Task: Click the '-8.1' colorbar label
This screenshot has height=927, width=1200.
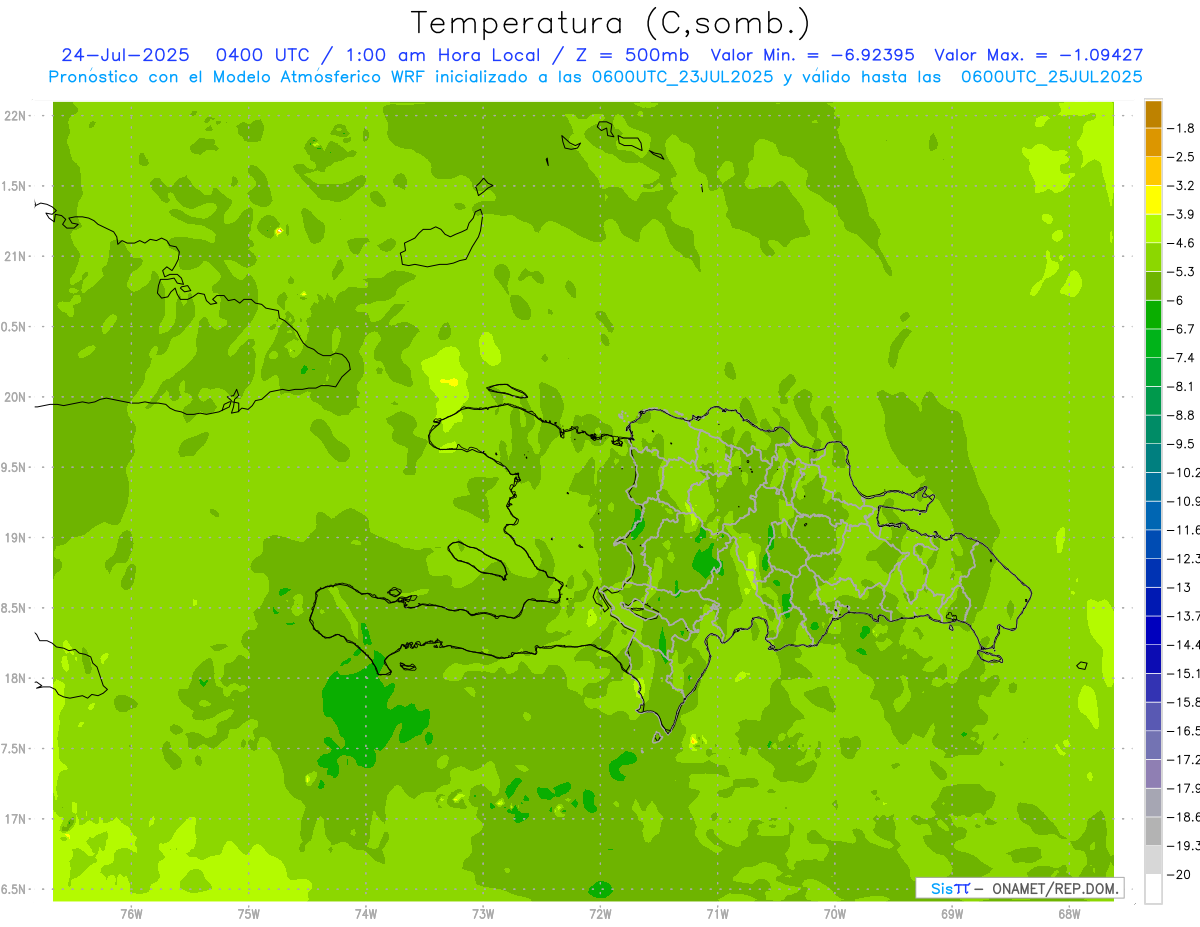Action: (1181, 386)
